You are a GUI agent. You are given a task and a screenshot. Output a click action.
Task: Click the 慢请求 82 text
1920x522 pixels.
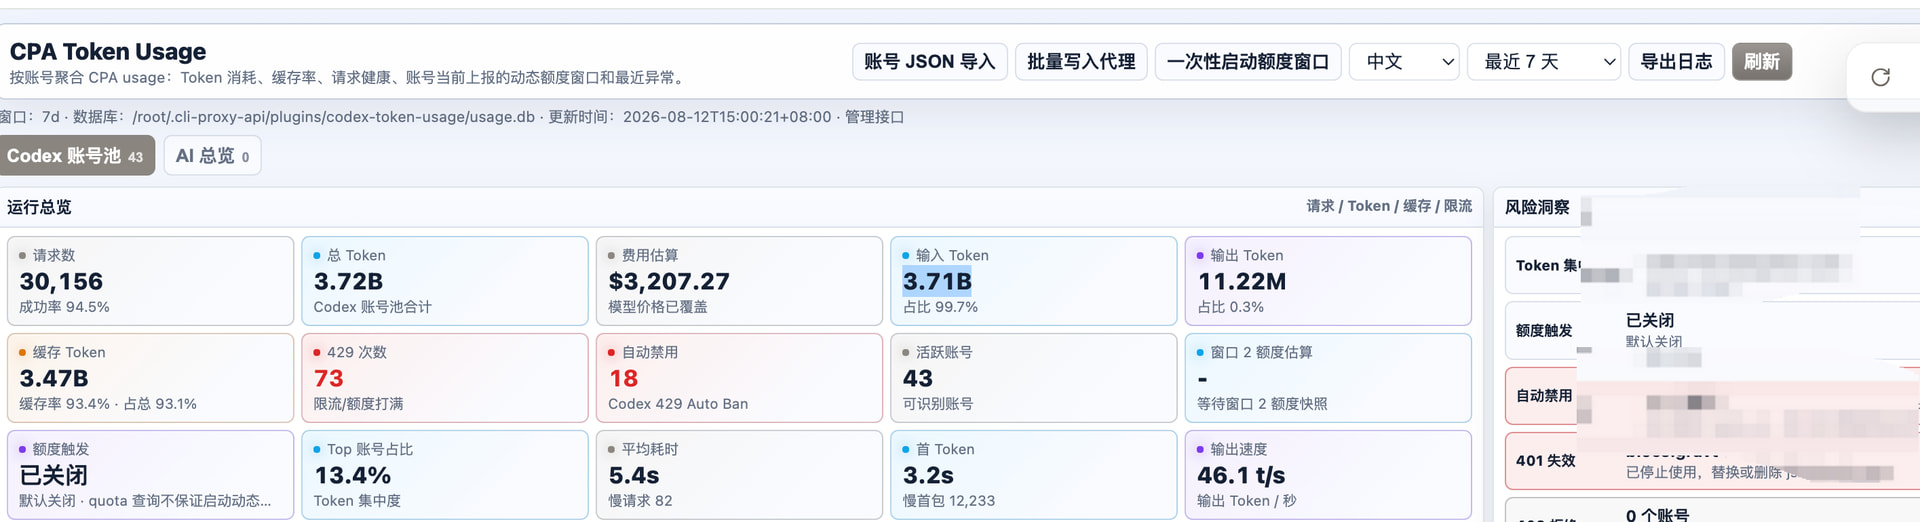pyautogui.click(x=640, y=501)
